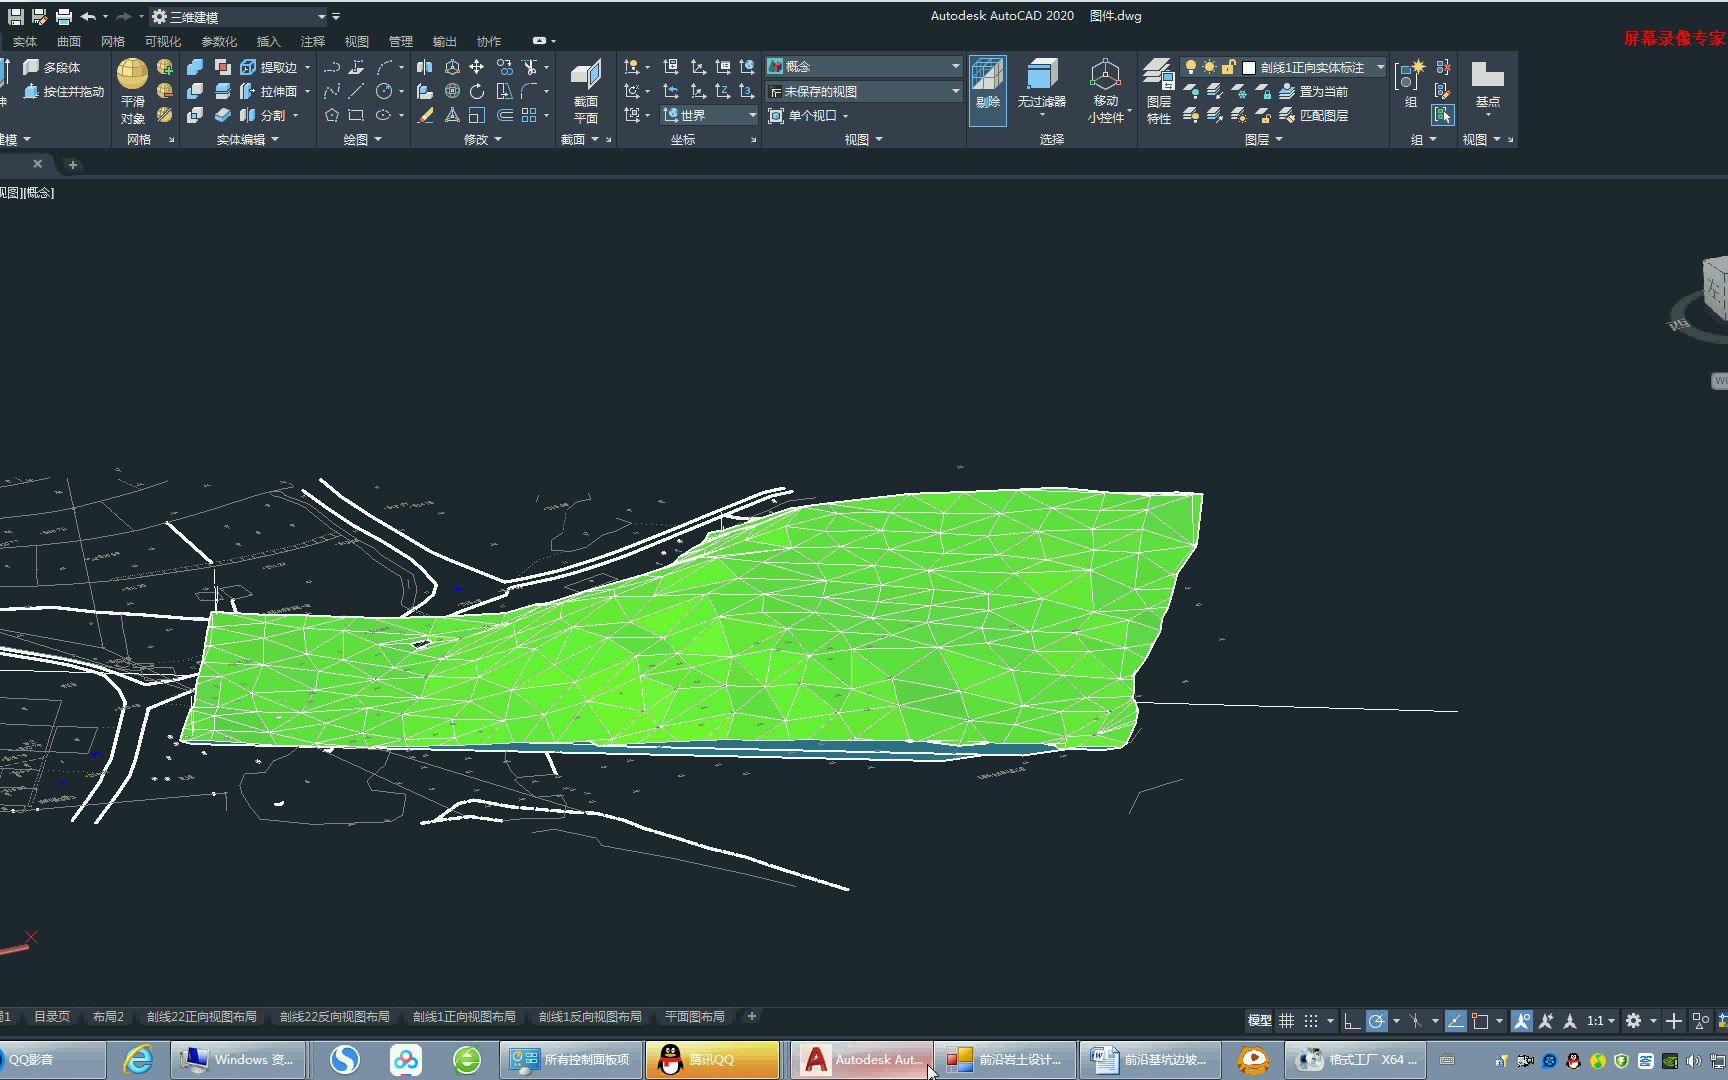
Task: Open the 1:1 annotation scale dropdown
Action: click(1600, 1021)
